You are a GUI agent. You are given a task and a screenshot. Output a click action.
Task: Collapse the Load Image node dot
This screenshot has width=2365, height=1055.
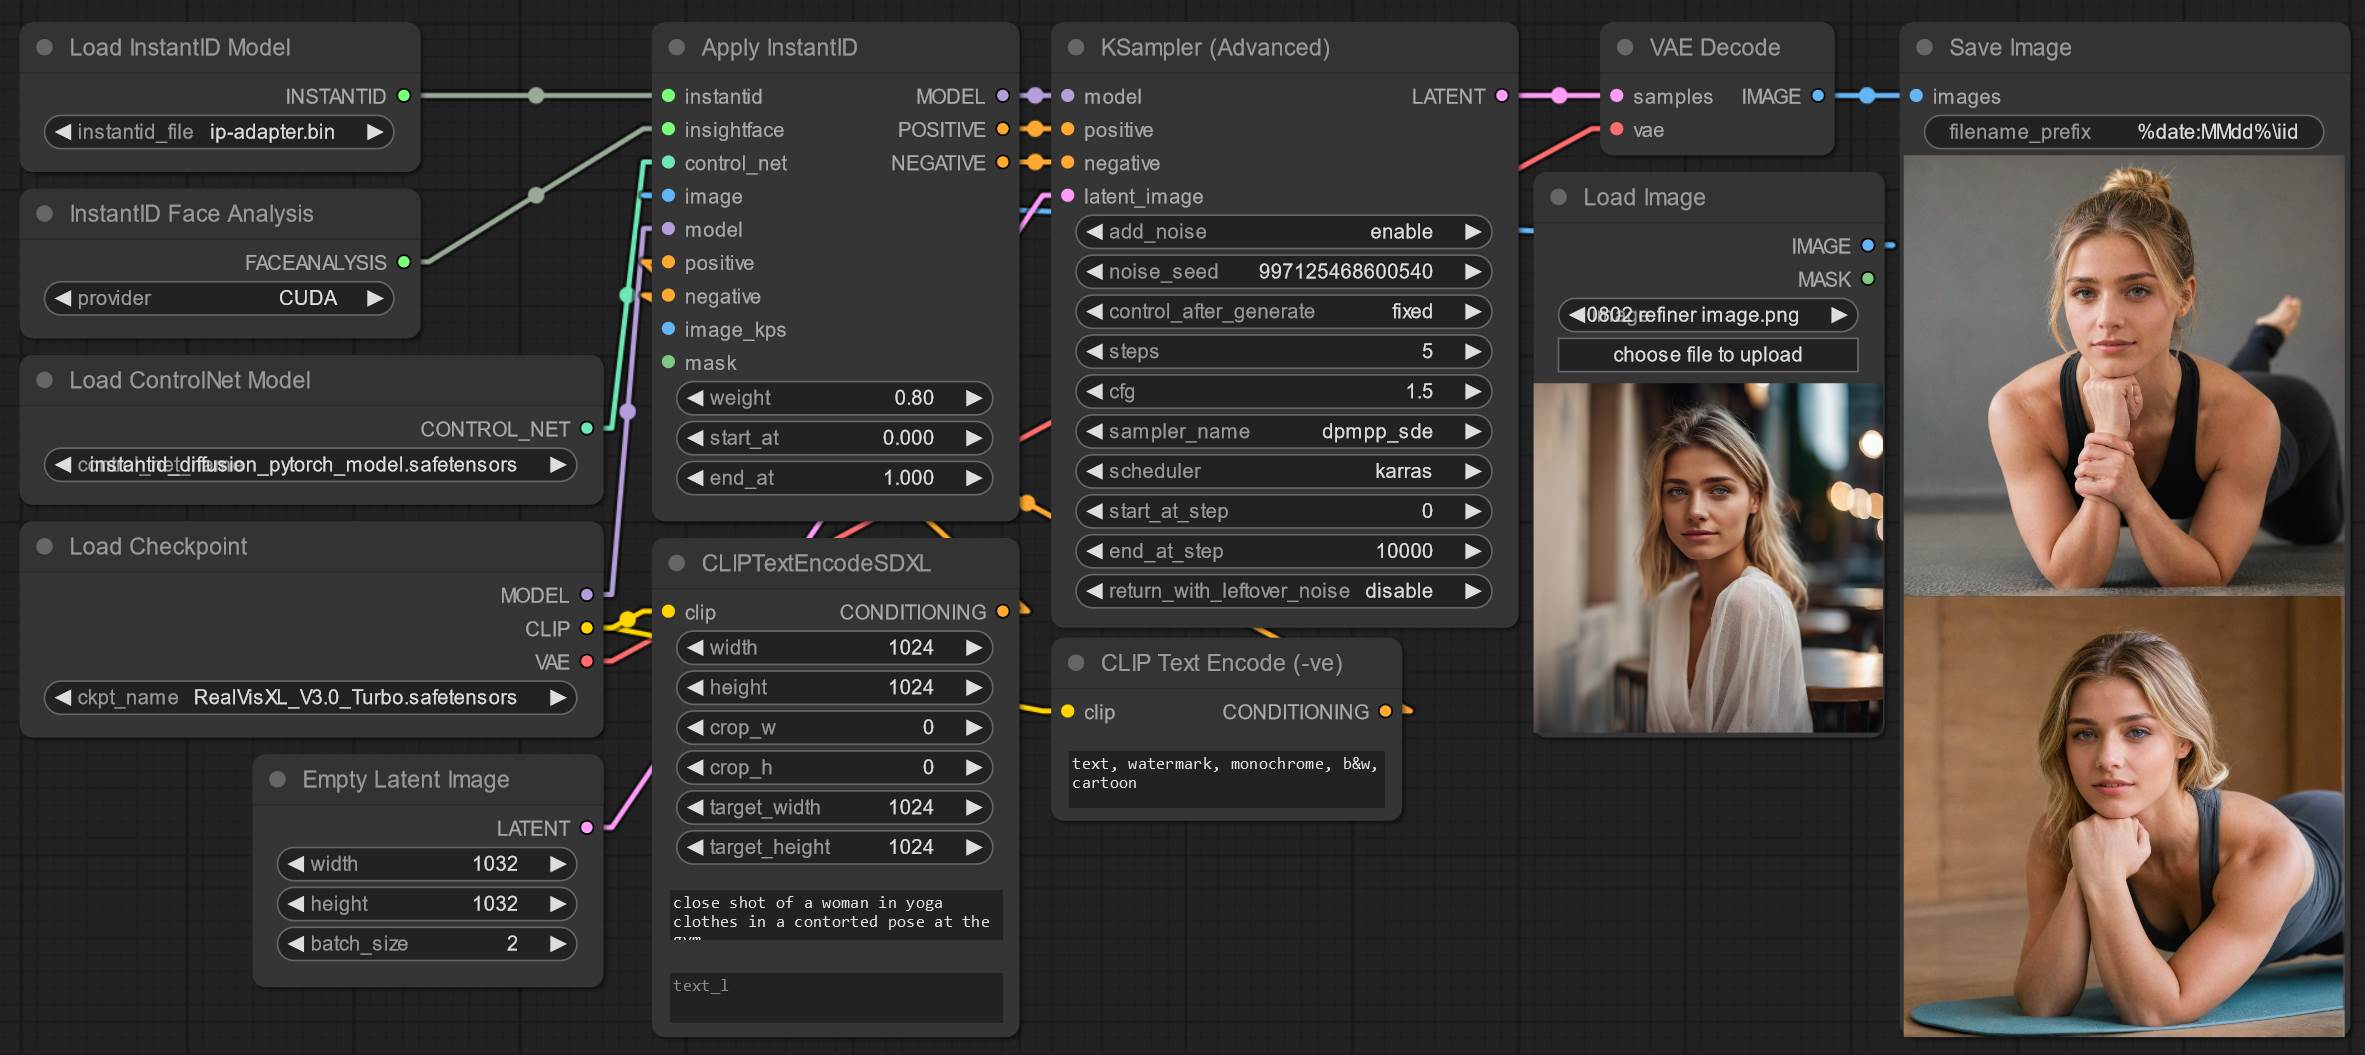tap(1558, 197)
